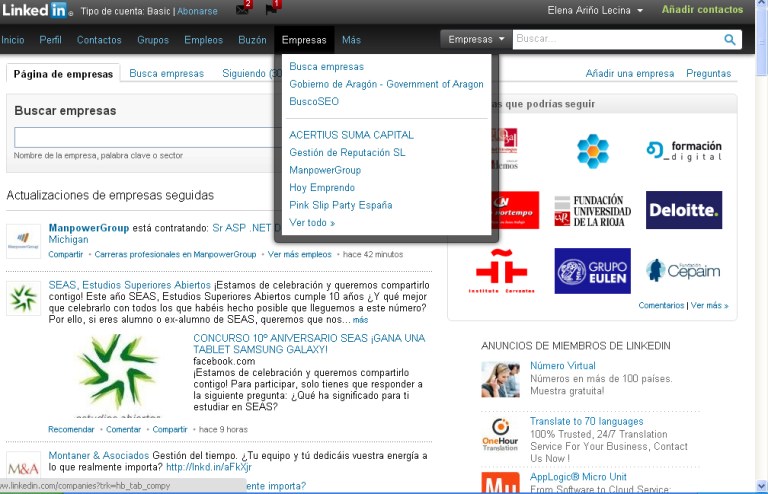Choose Pink Slip Party España entry
768x494 pixels.
340,205
